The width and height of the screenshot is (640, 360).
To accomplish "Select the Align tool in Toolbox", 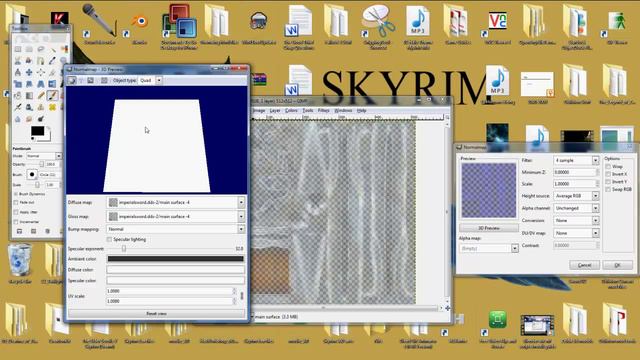I will coord(40,72).
